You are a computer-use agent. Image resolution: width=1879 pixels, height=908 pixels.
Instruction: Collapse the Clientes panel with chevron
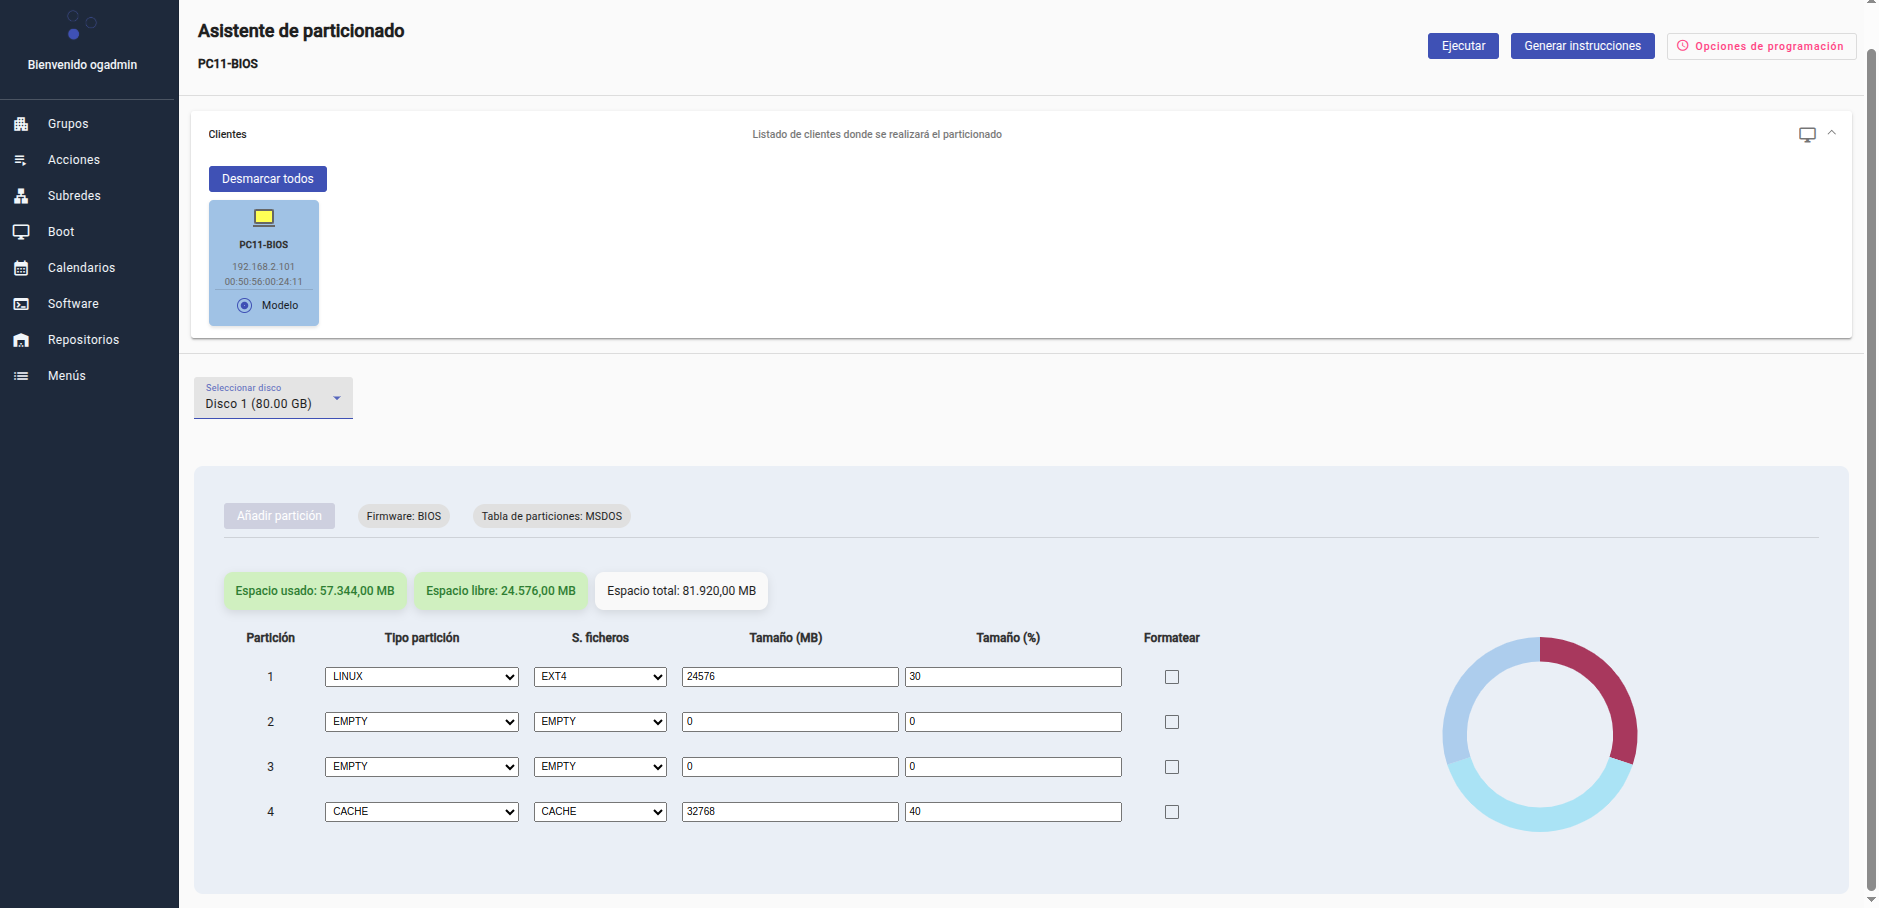(x=1832, y=133)
